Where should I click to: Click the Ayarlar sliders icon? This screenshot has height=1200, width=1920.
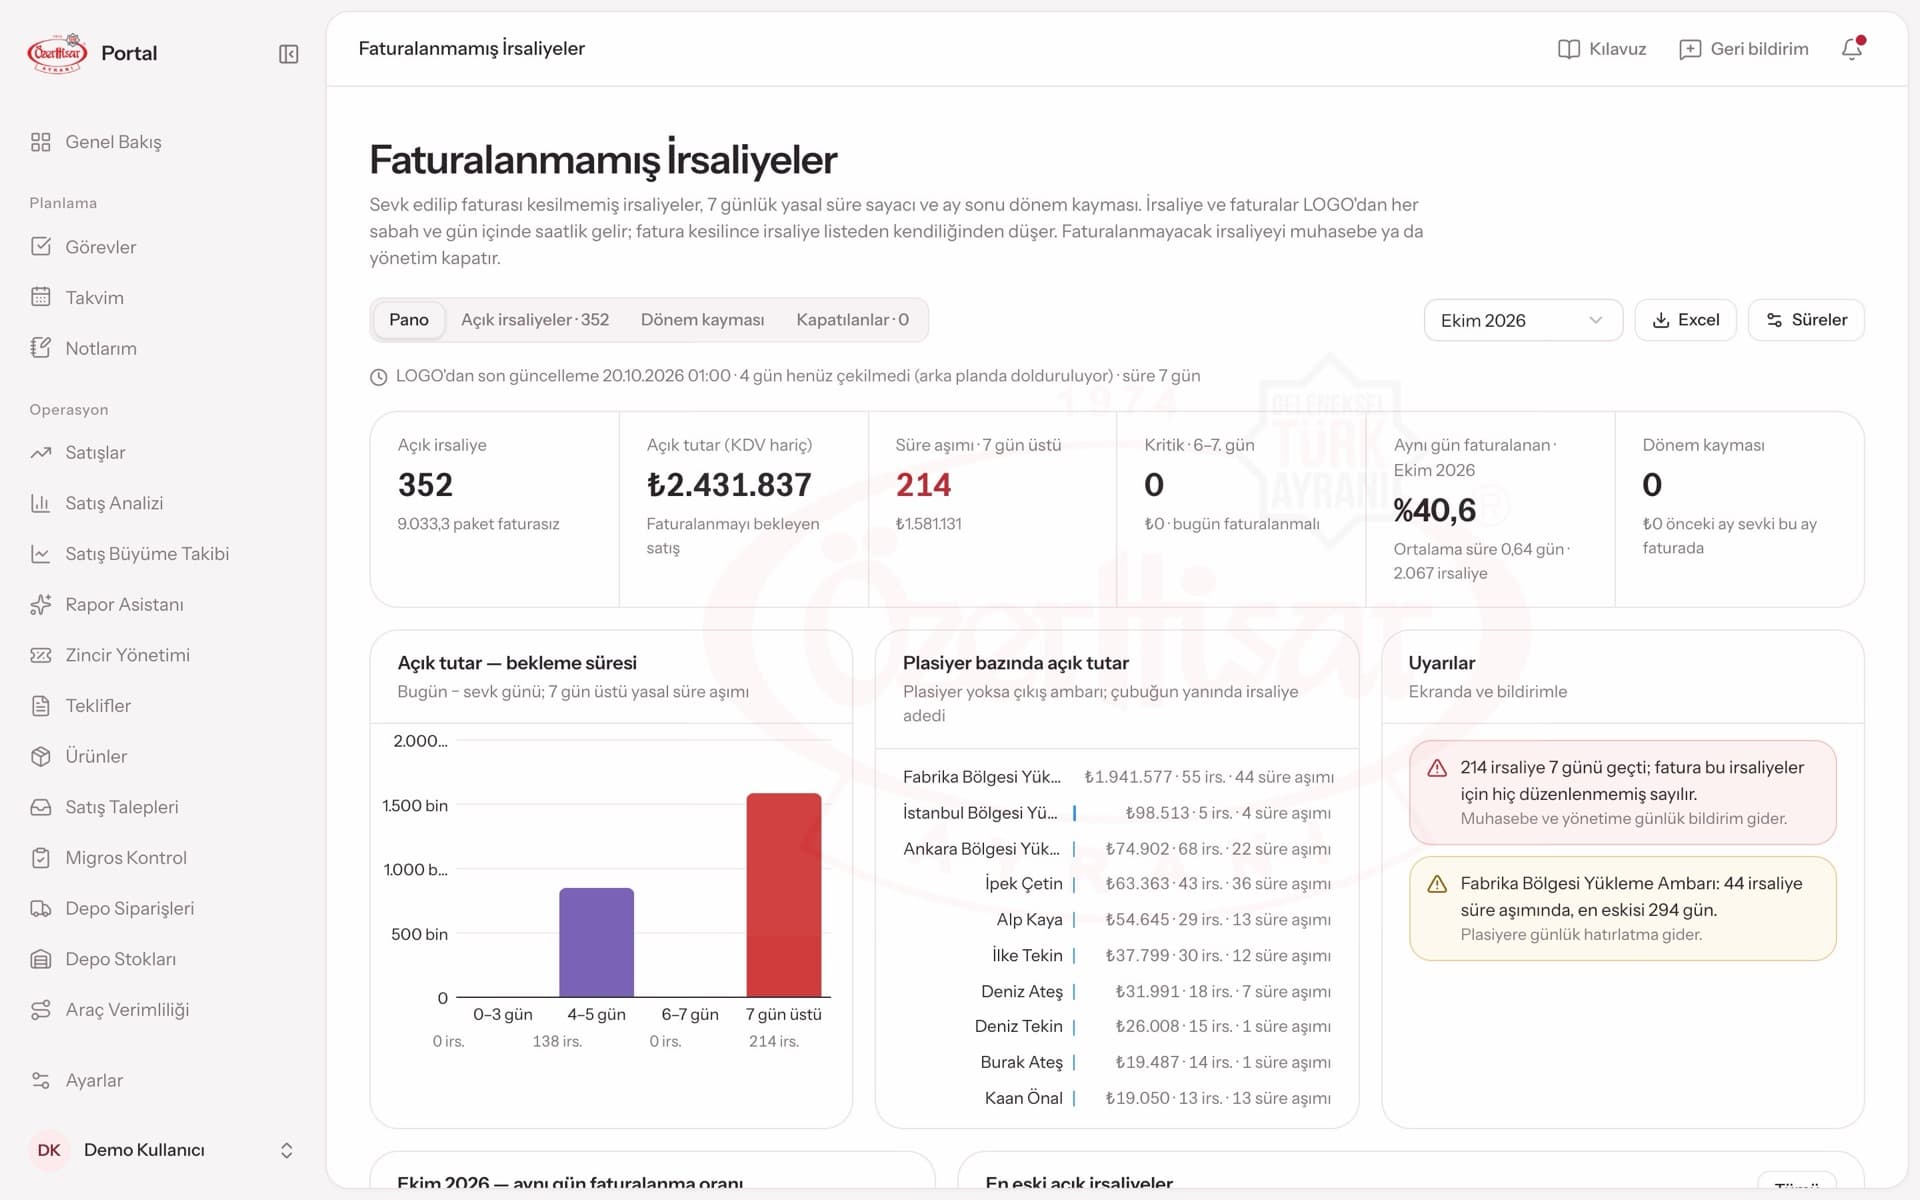pos(40,1081)
